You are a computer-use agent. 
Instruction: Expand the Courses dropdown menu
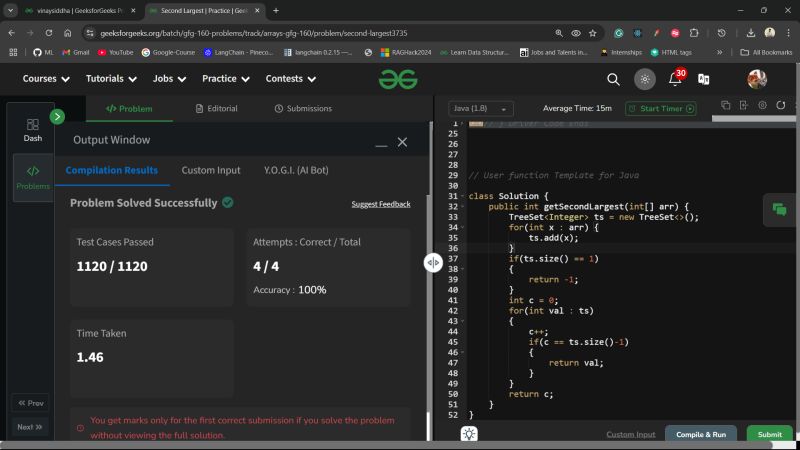46,79
